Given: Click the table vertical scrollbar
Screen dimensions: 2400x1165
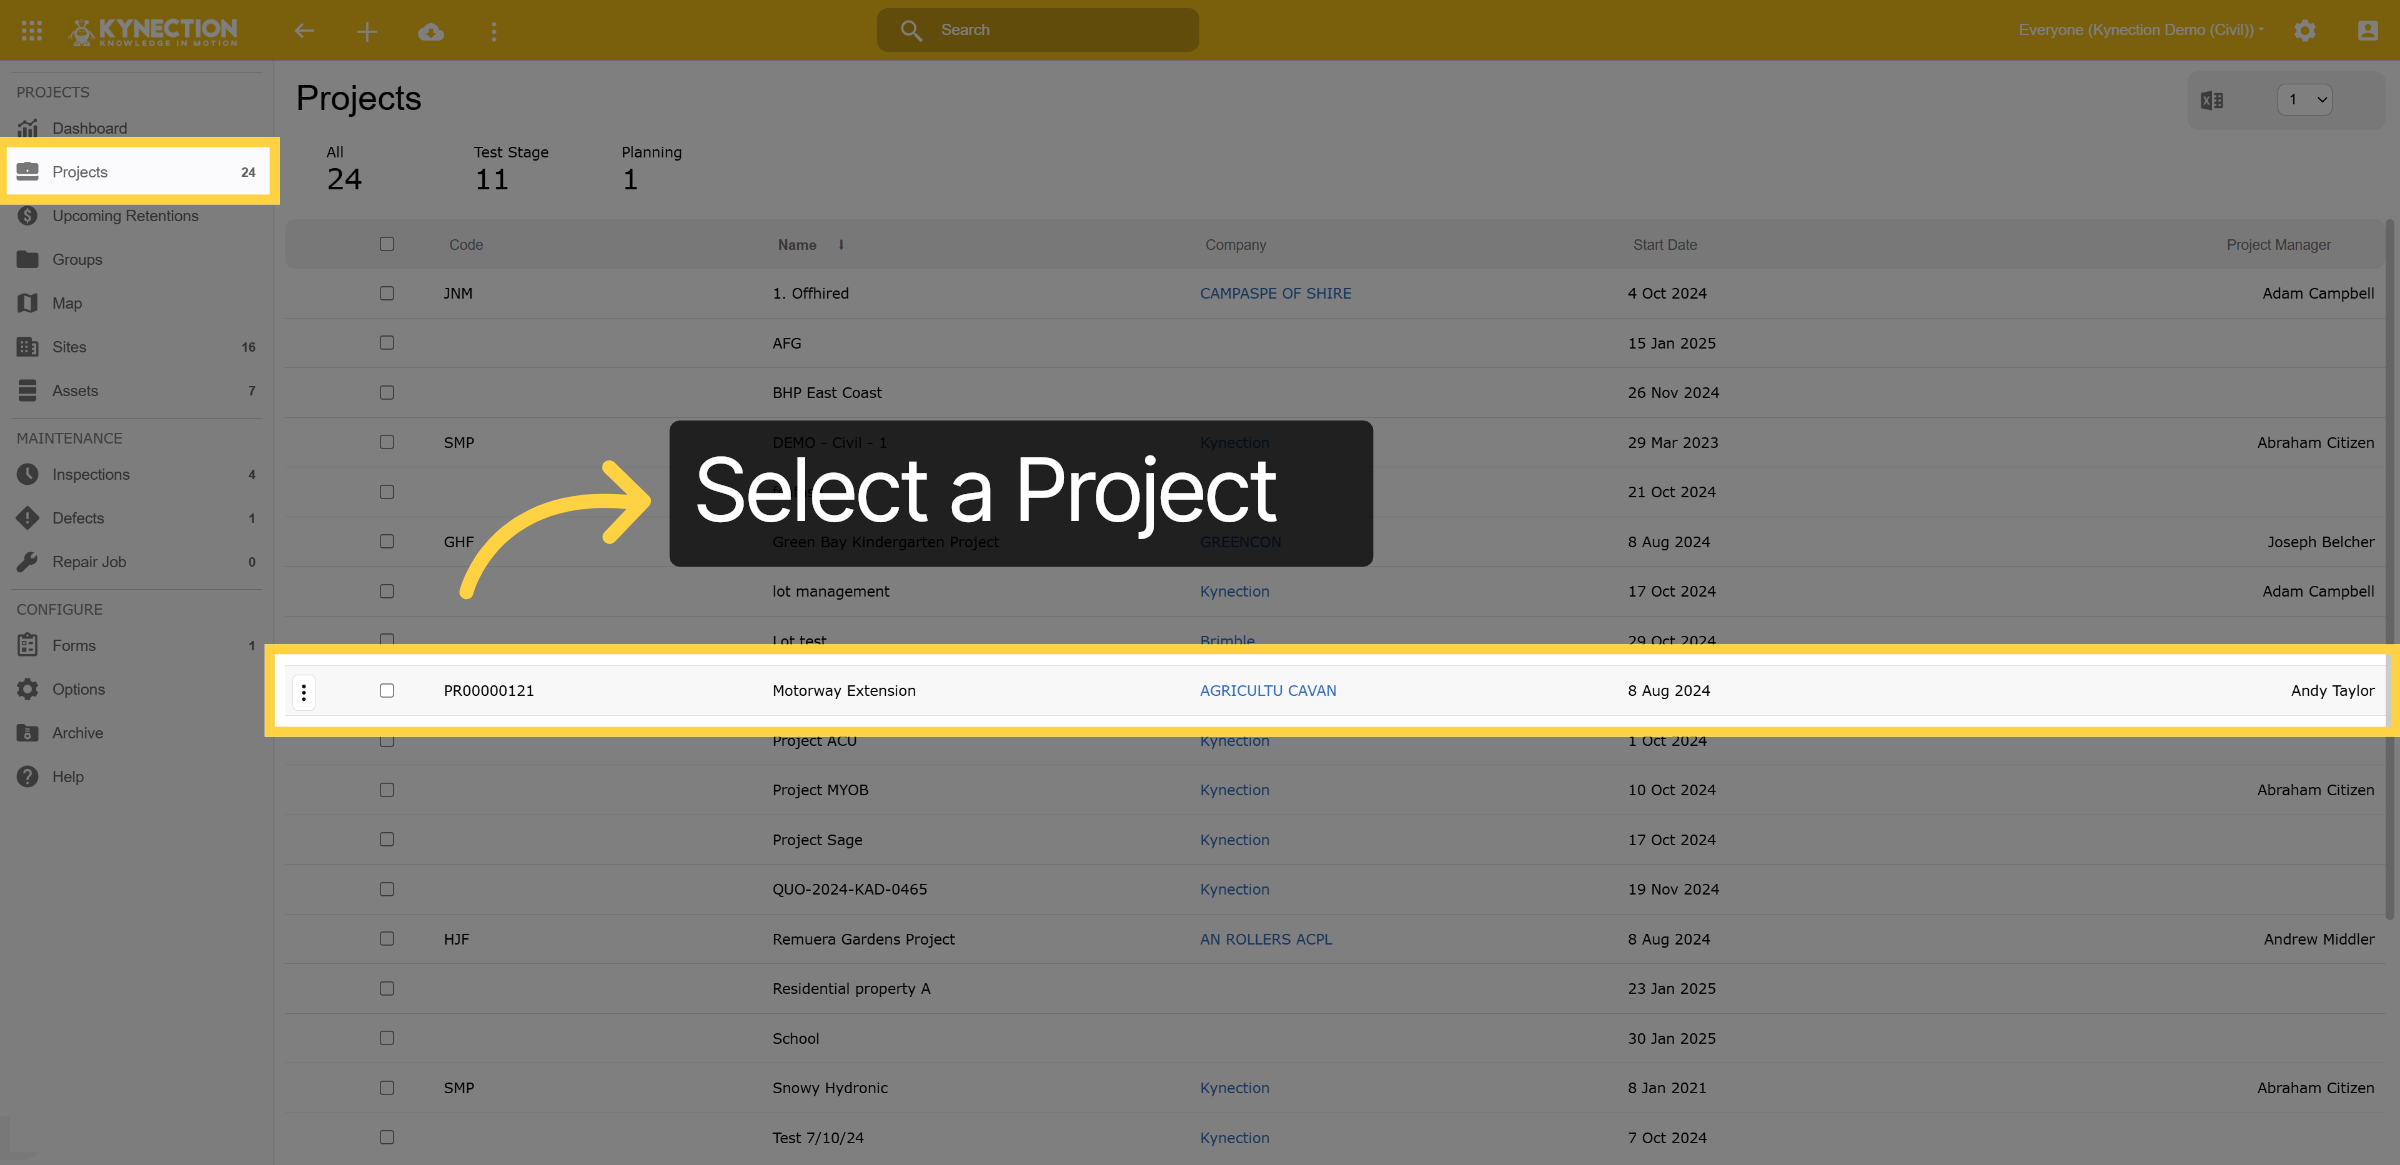Looking at the screenshot, I should [x=2390, y=570].
